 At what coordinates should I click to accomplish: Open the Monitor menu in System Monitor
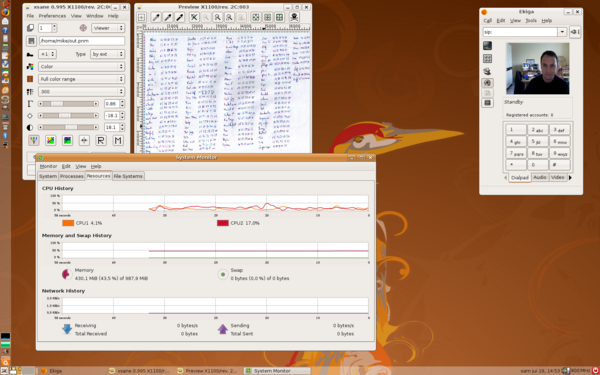(x=48, y=166)
